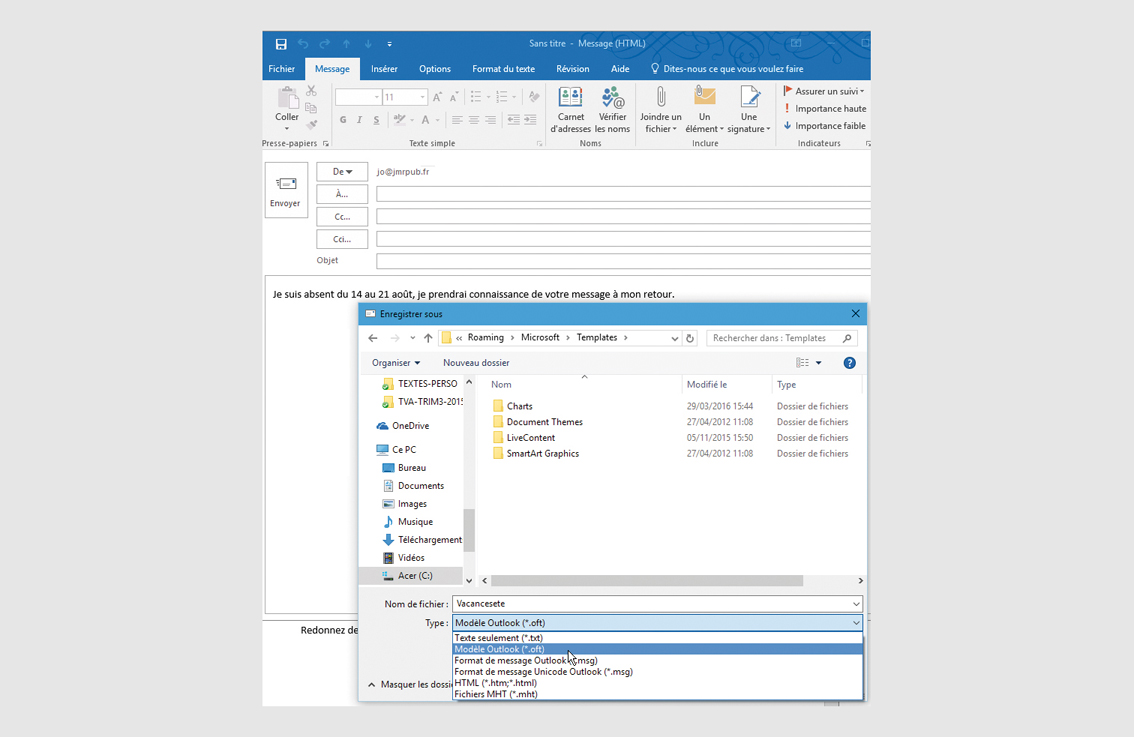The height and width of the screenshot is (737, 1134).
Task: Open the Fichier tab
Action: 281,69
